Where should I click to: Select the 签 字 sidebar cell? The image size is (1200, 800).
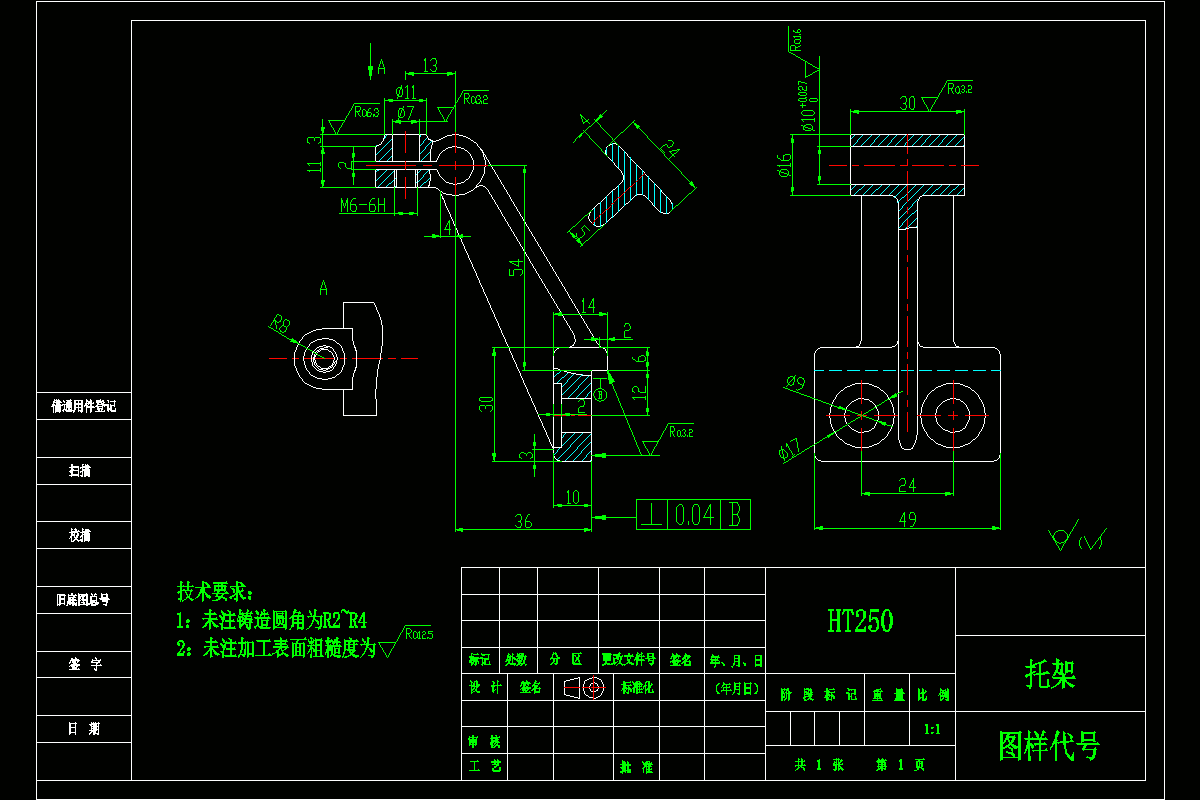84,664
